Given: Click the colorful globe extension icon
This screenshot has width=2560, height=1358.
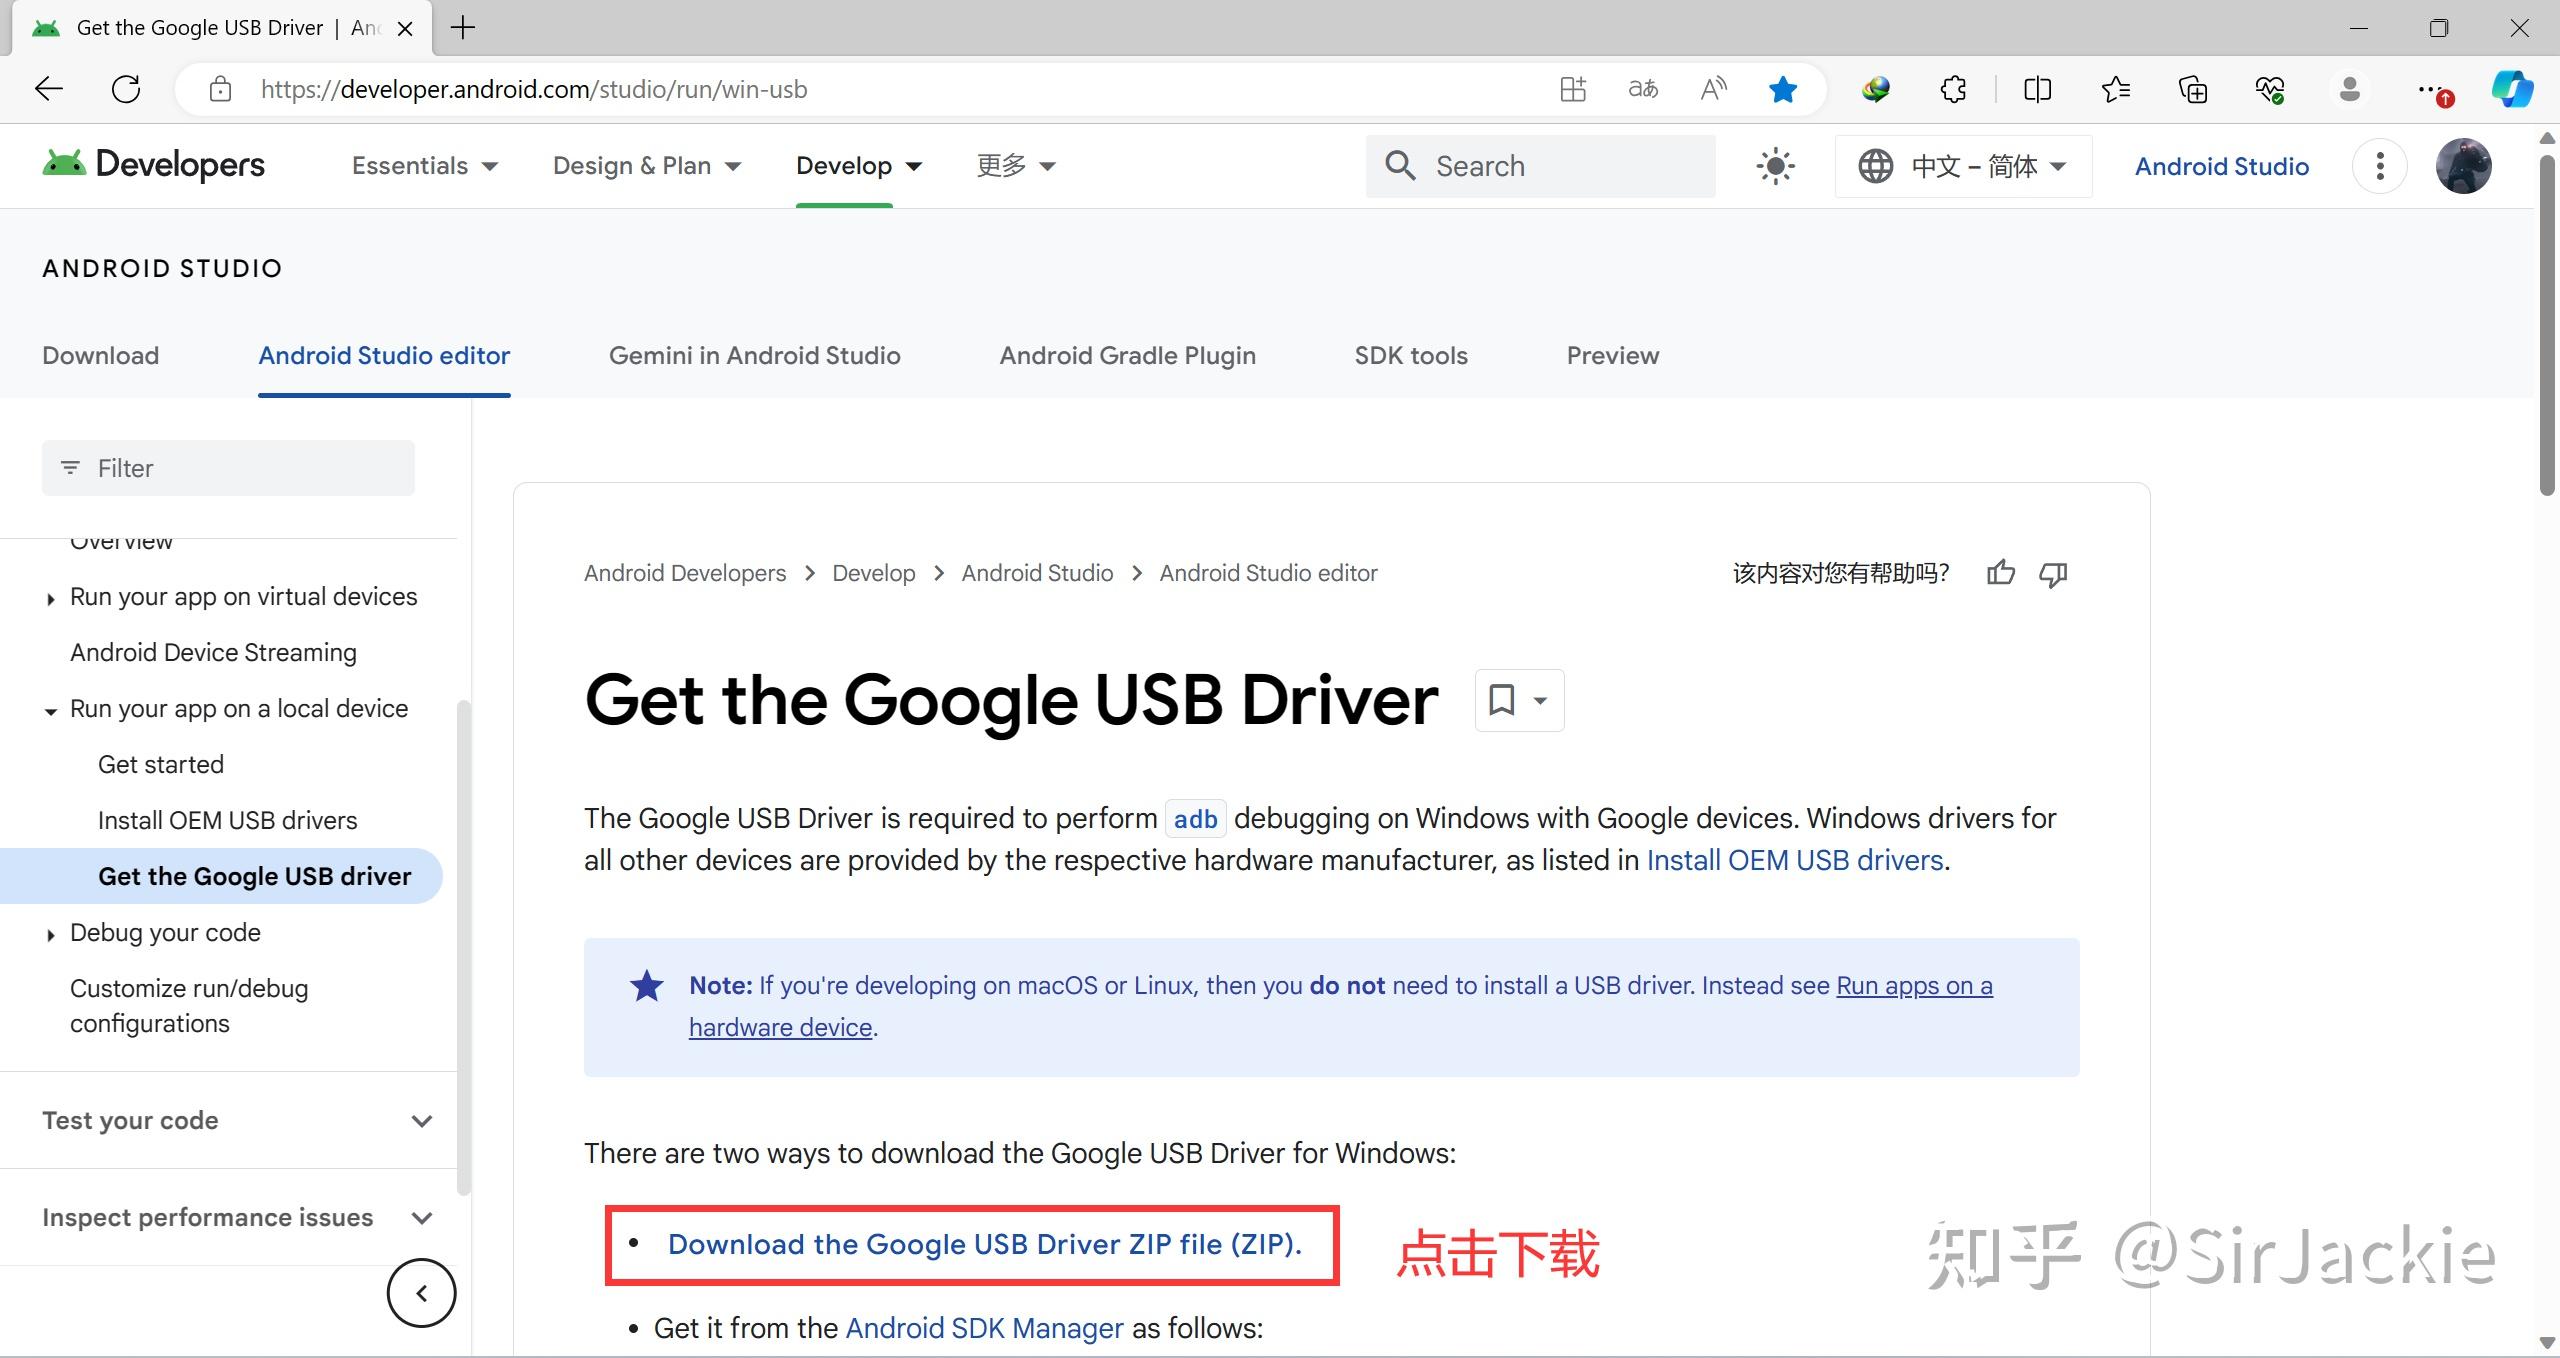Looking at the screenshot, I should [1876, 89].
